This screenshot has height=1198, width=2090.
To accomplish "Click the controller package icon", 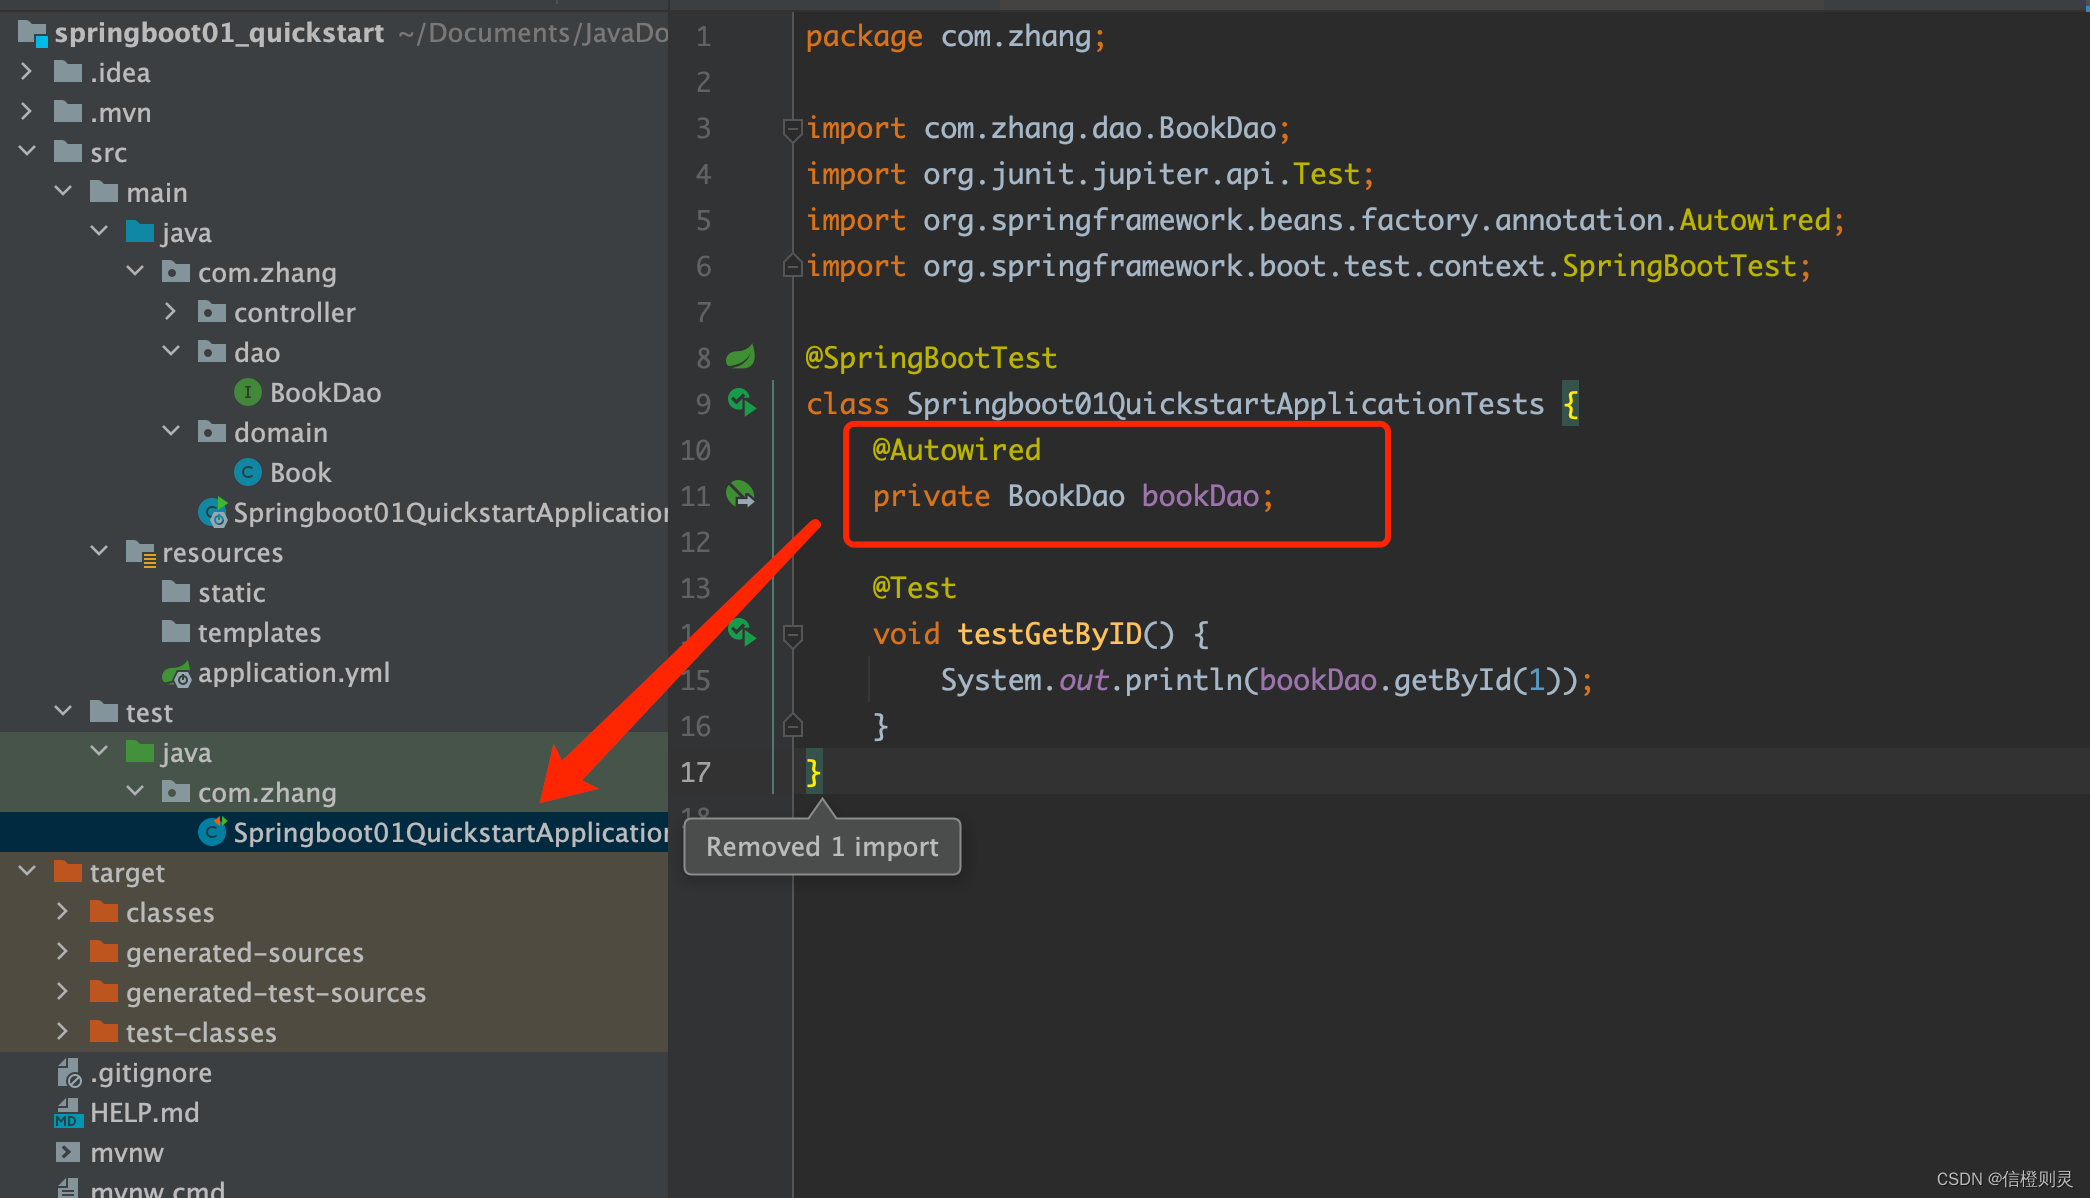I will pyautogui.click(x=212, y=312).
